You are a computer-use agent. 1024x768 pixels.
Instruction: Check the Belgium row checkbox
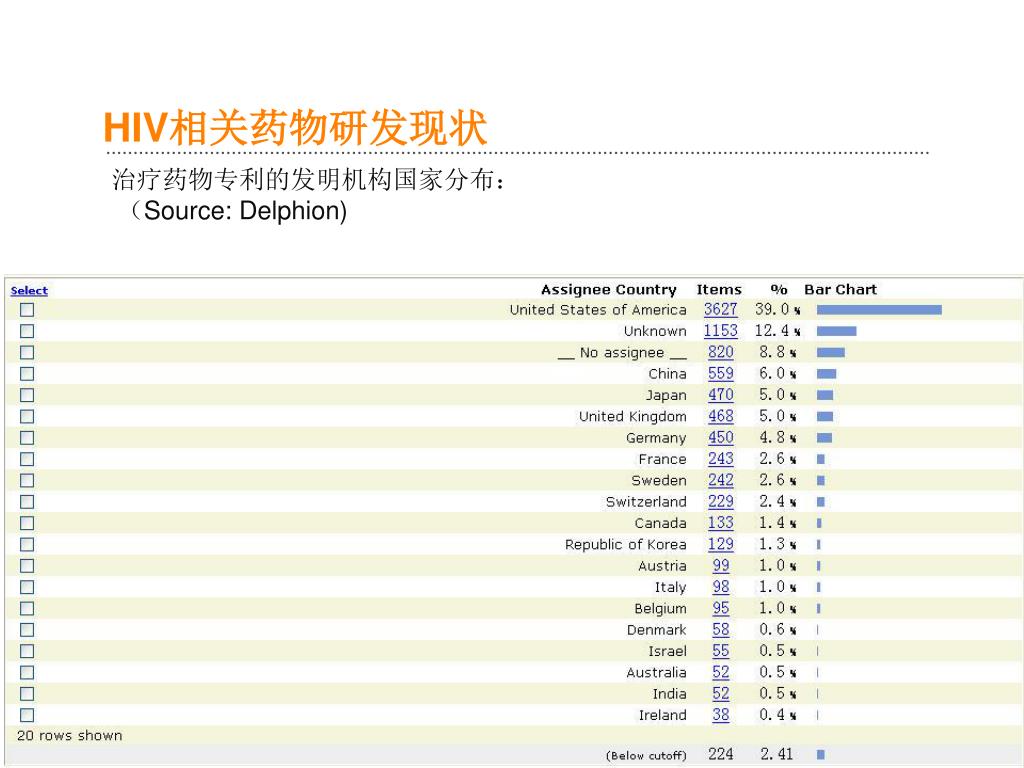pos(27,609)
